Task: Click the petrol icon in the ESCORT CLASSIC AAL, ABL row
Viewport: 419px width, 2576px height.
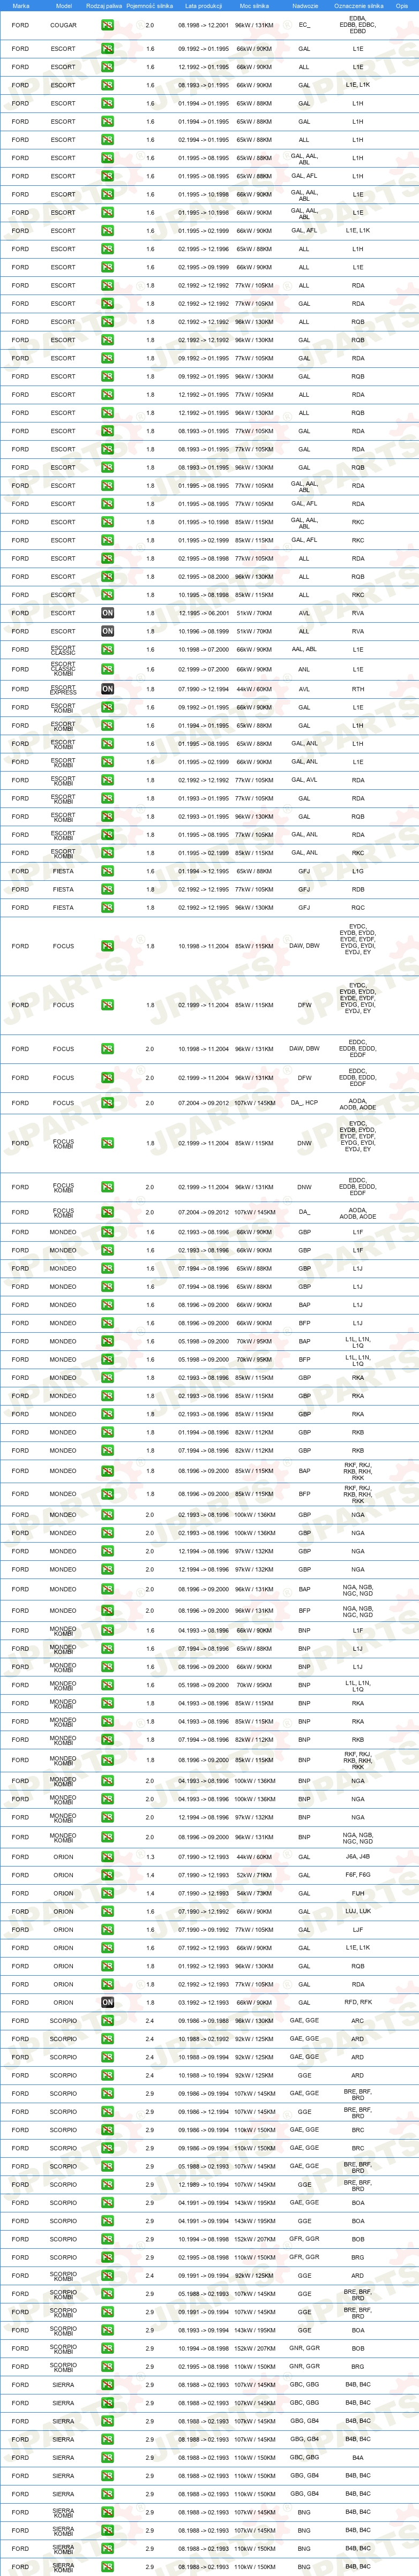Action: pos(107,649)
